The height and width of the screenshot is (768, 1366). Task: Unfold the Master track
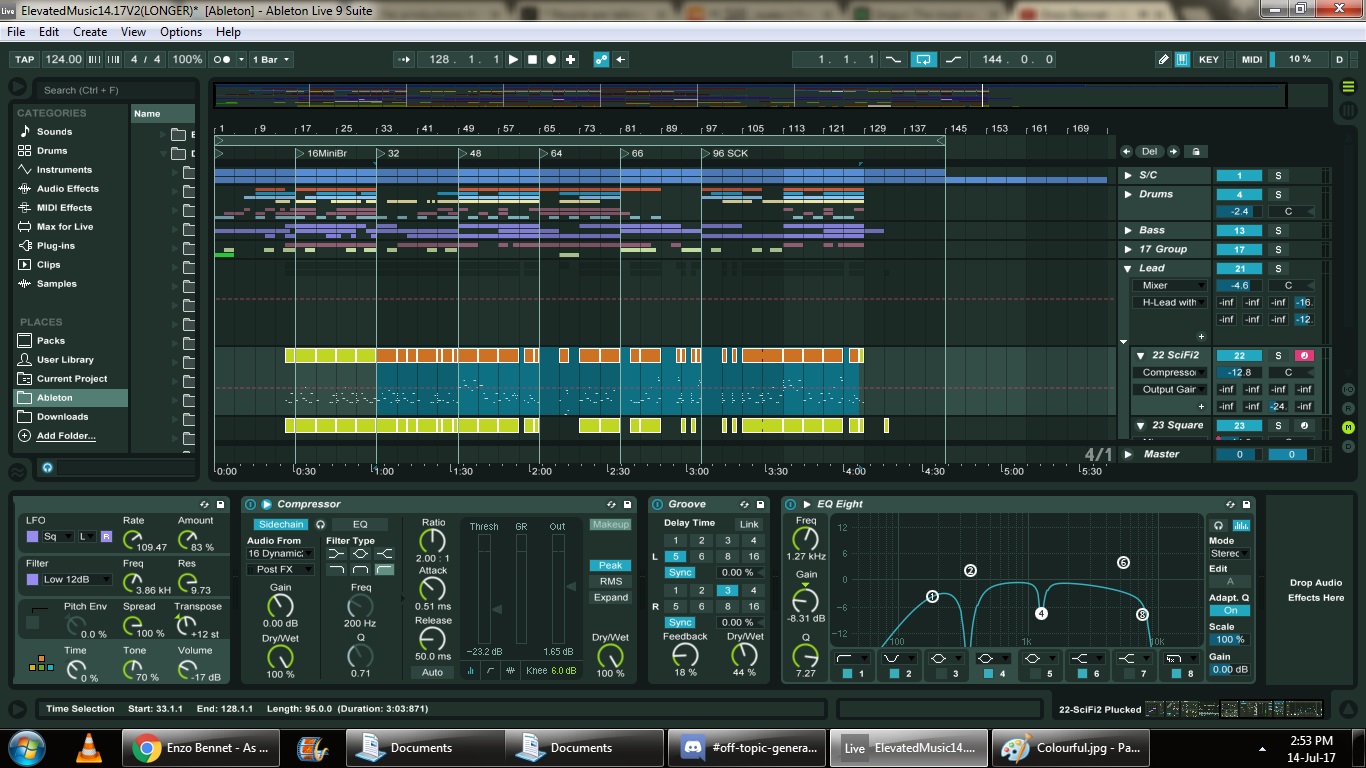(x=1128, y=454)
